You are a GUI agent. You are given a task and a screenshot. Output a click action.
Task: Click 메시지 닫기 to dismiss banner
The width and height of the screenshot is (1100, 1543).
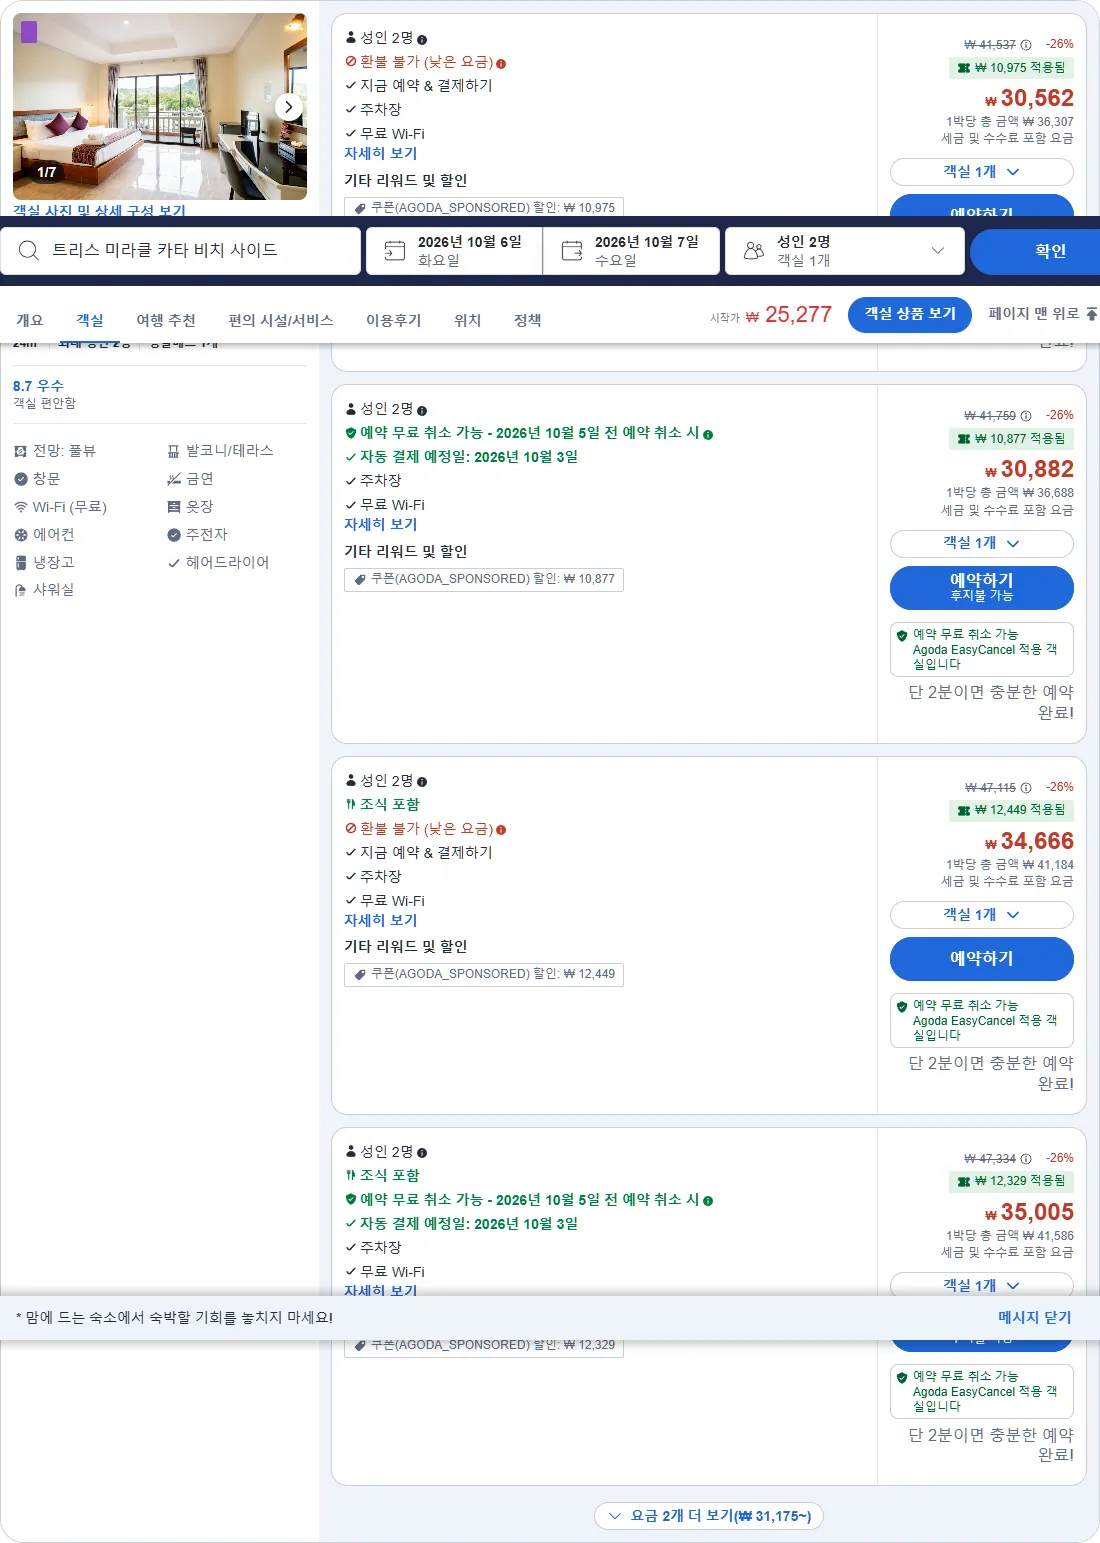(x=1035, y=1317)
